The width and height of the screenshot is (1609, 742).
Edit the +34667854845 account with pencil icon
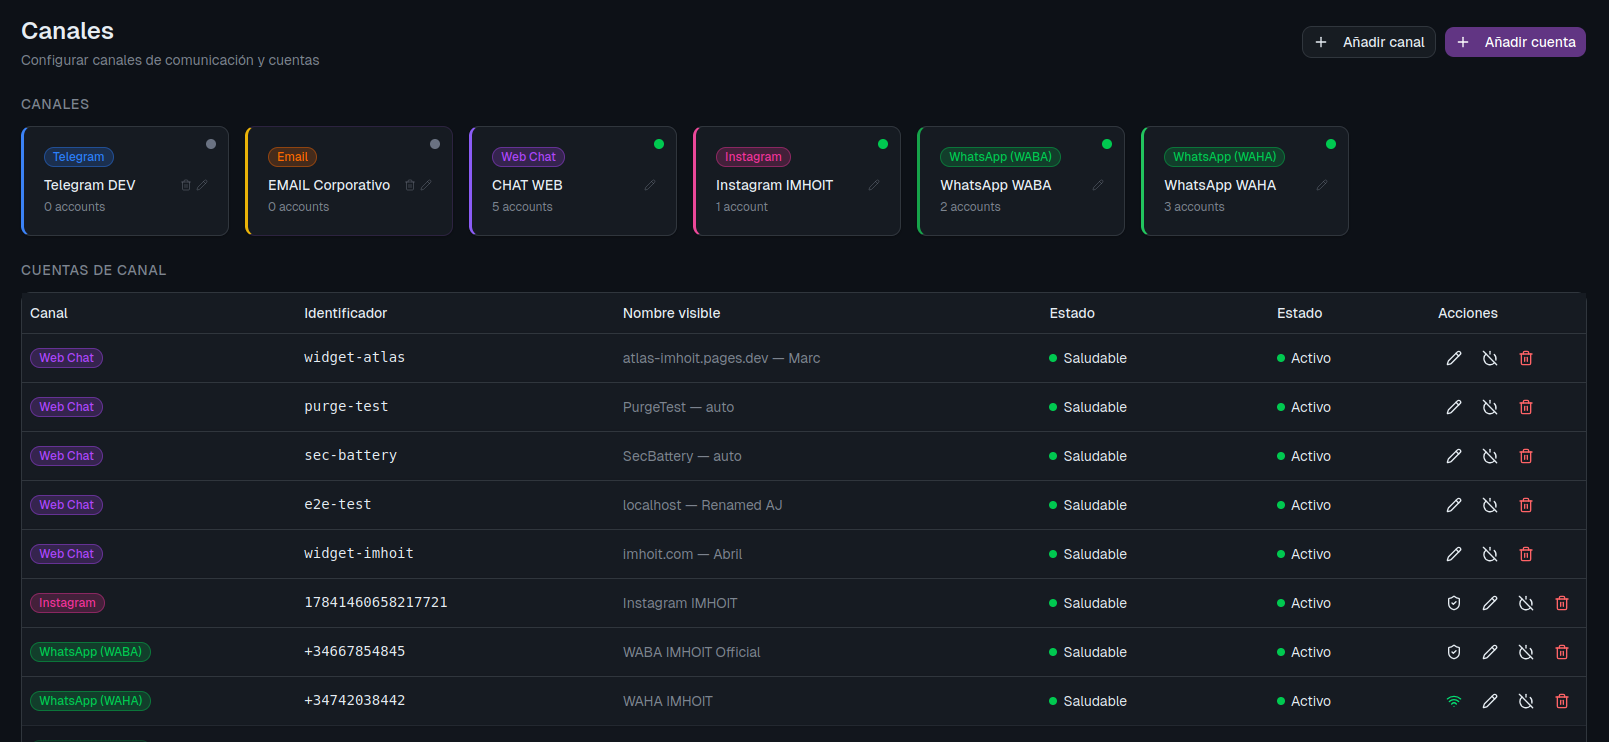click(x=1490, y=652)
